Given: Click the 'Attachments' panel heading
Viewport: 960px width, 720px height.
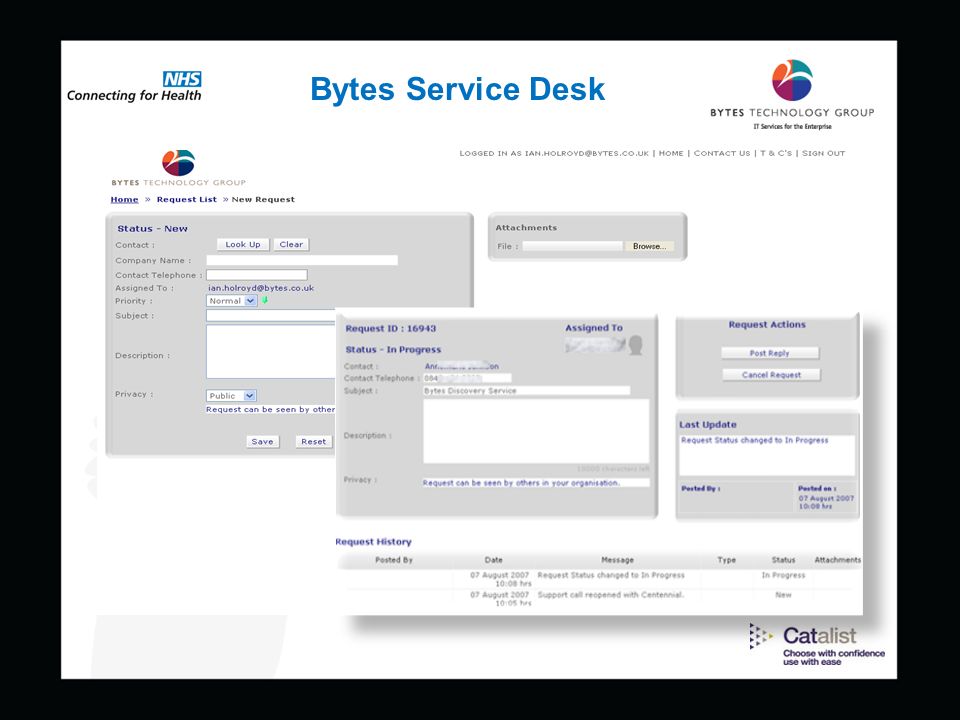Looking at the screenshot, I should [526, 228].
